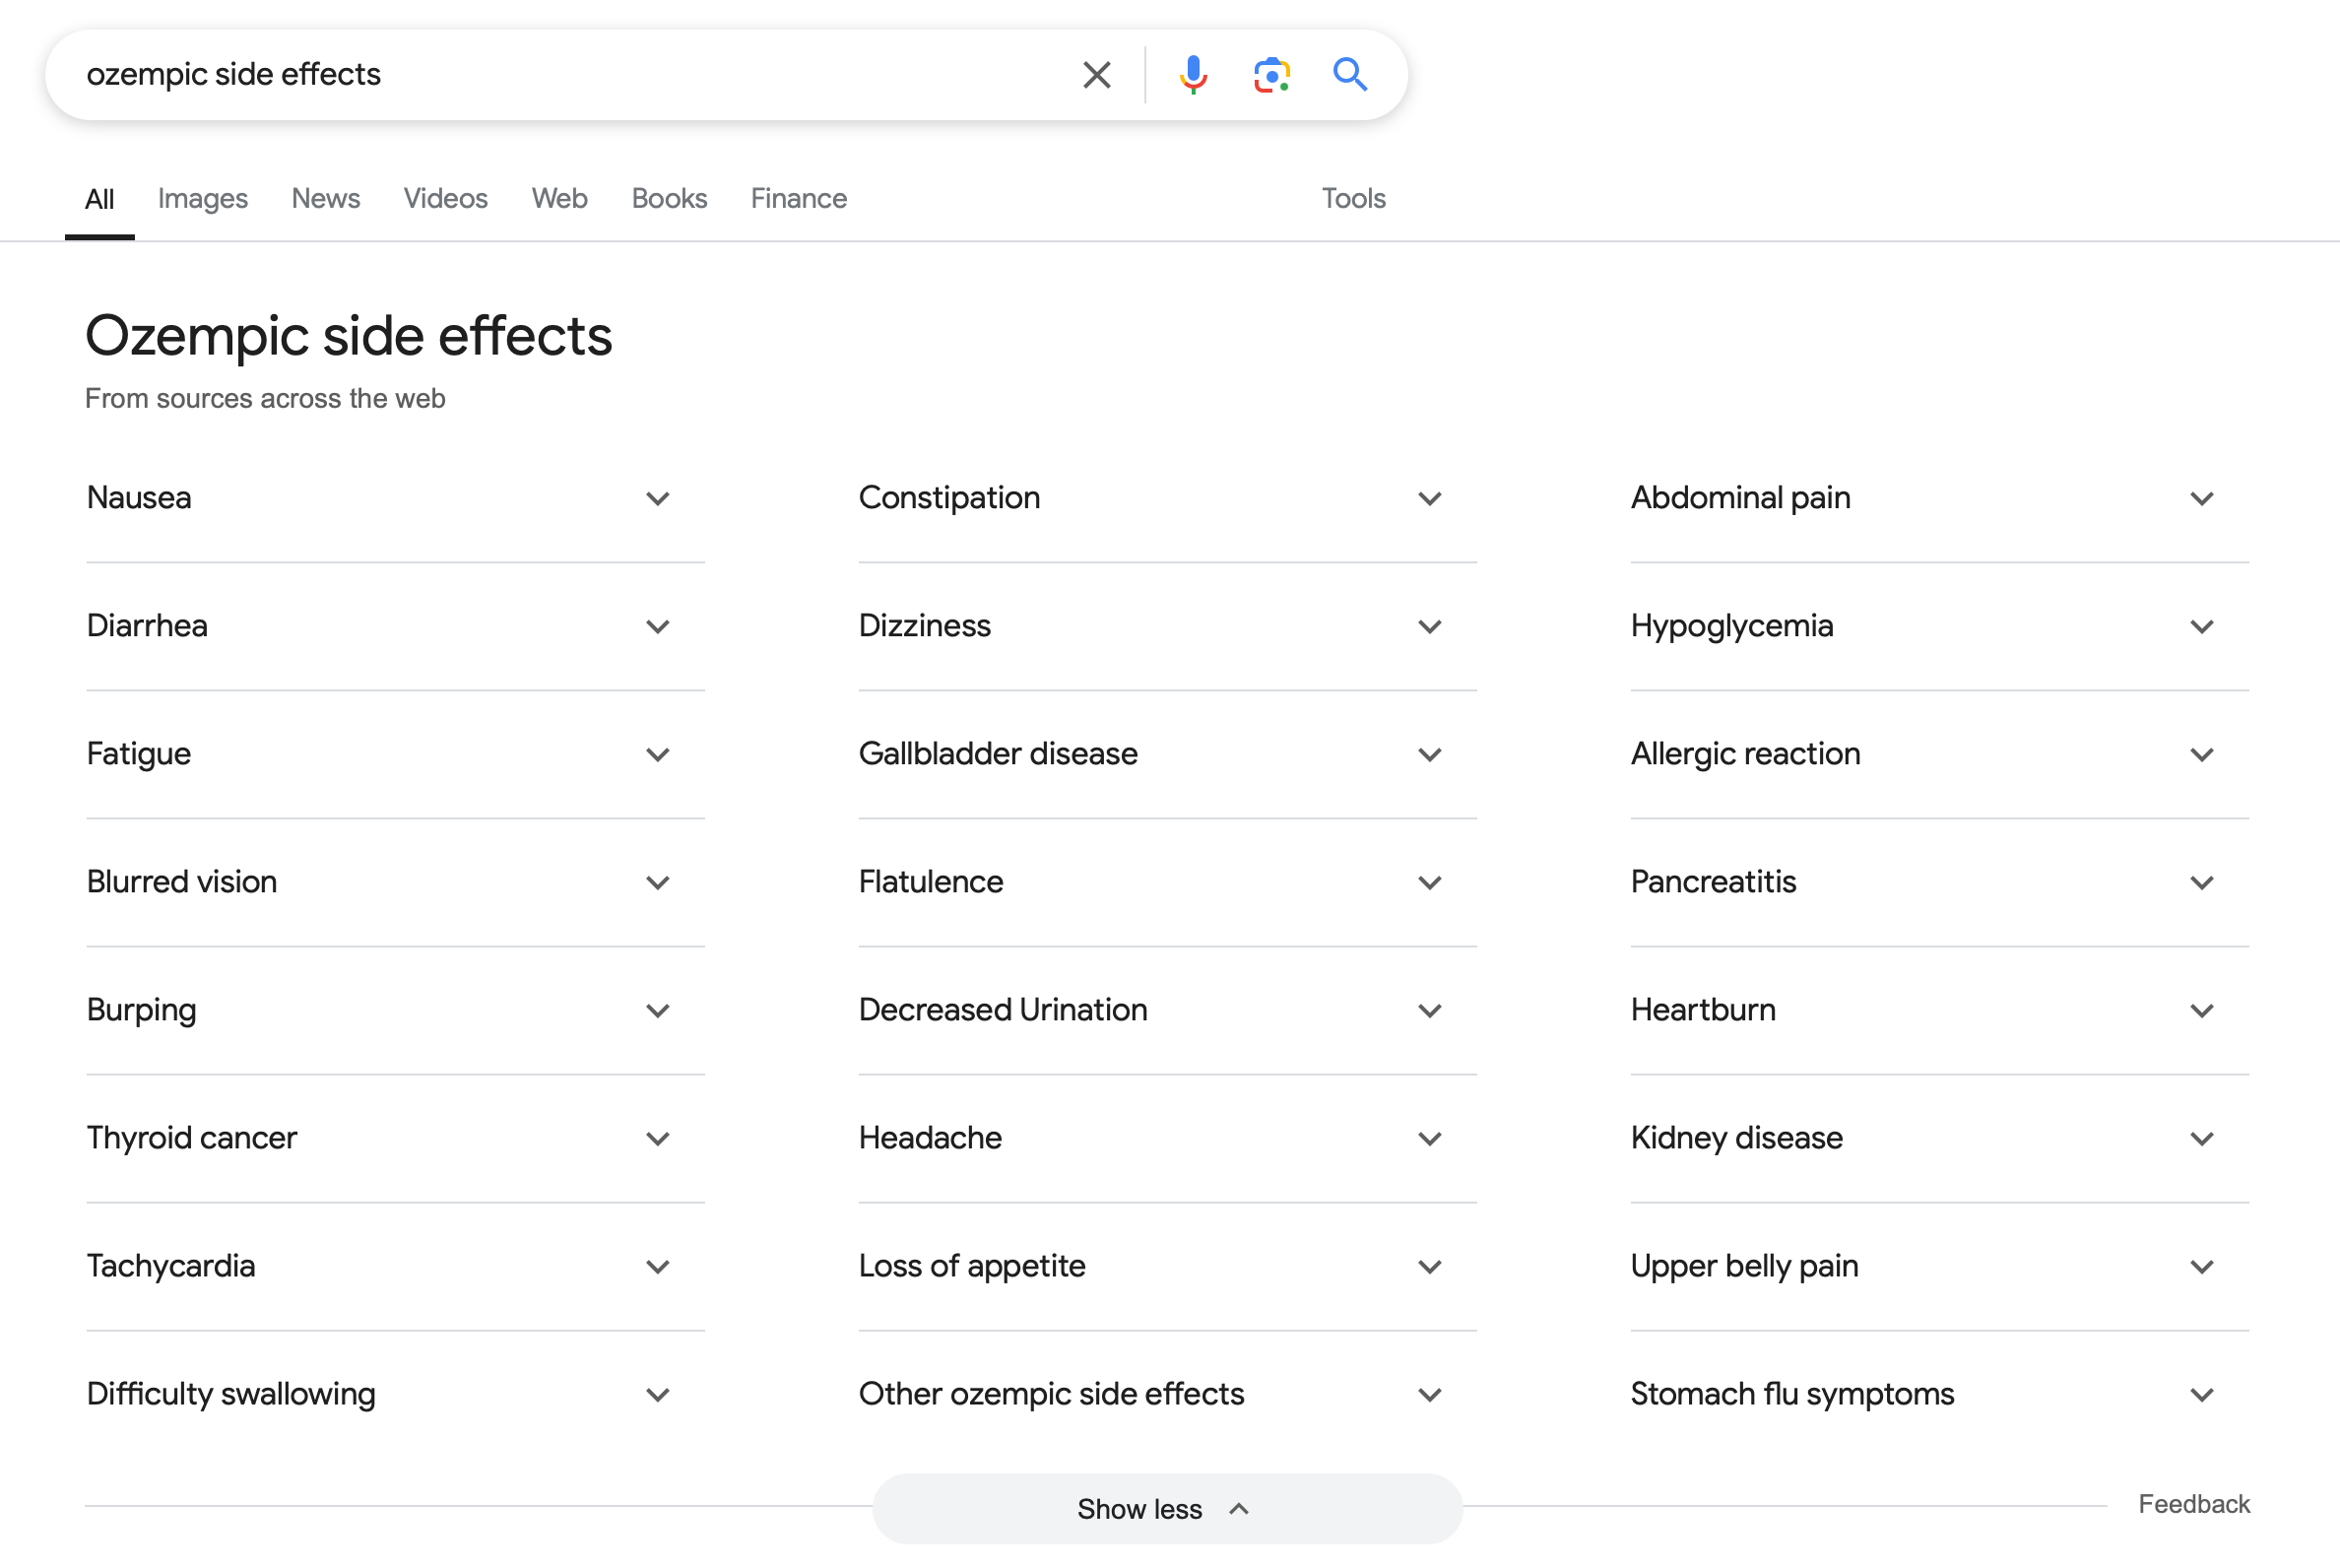The image size is (2340, 1568).
Task: Expand the Gallbladder disease chevron
Action: (x=1430, y=755)
